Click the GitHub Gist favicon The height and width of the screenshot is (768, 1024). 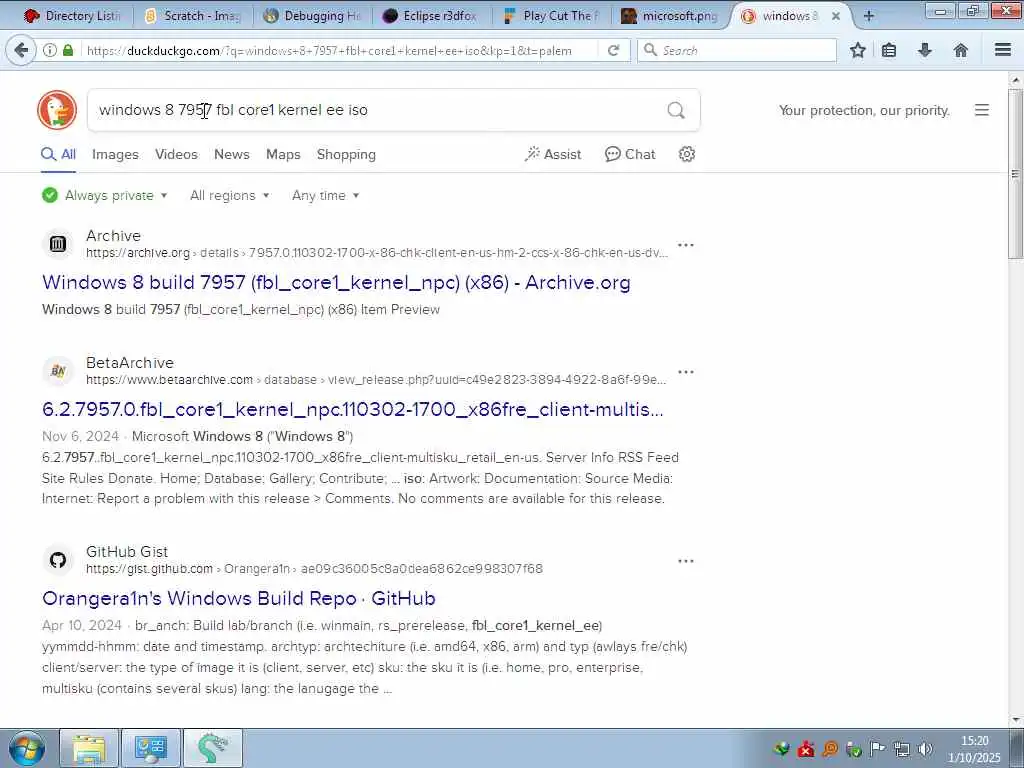pyautogui.click(x=58, y=560)
